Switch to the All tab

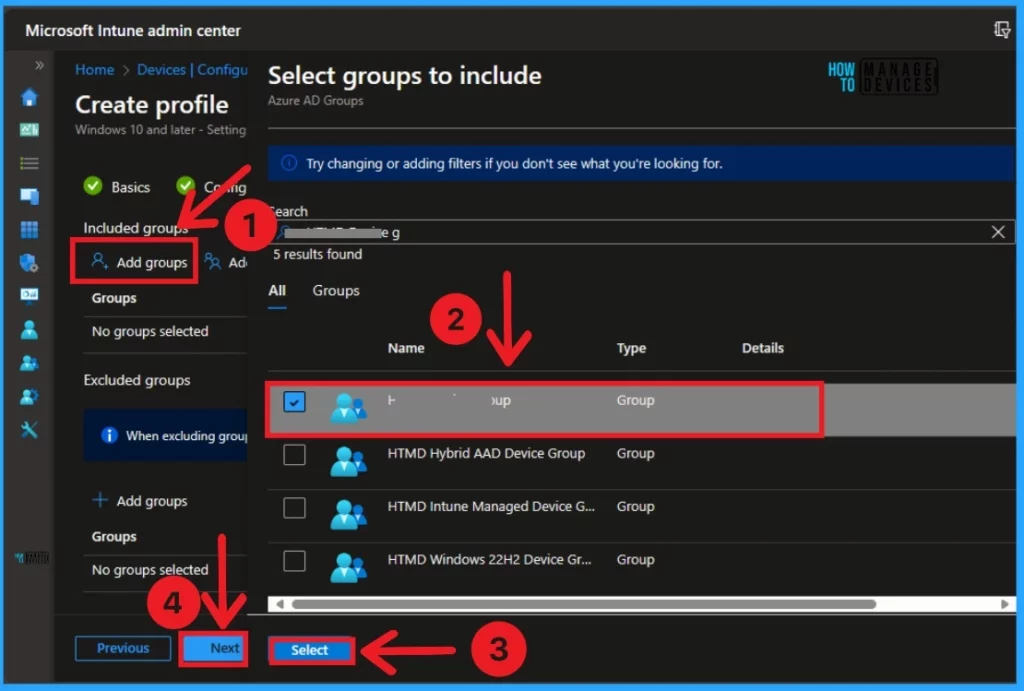click(277, 291)
